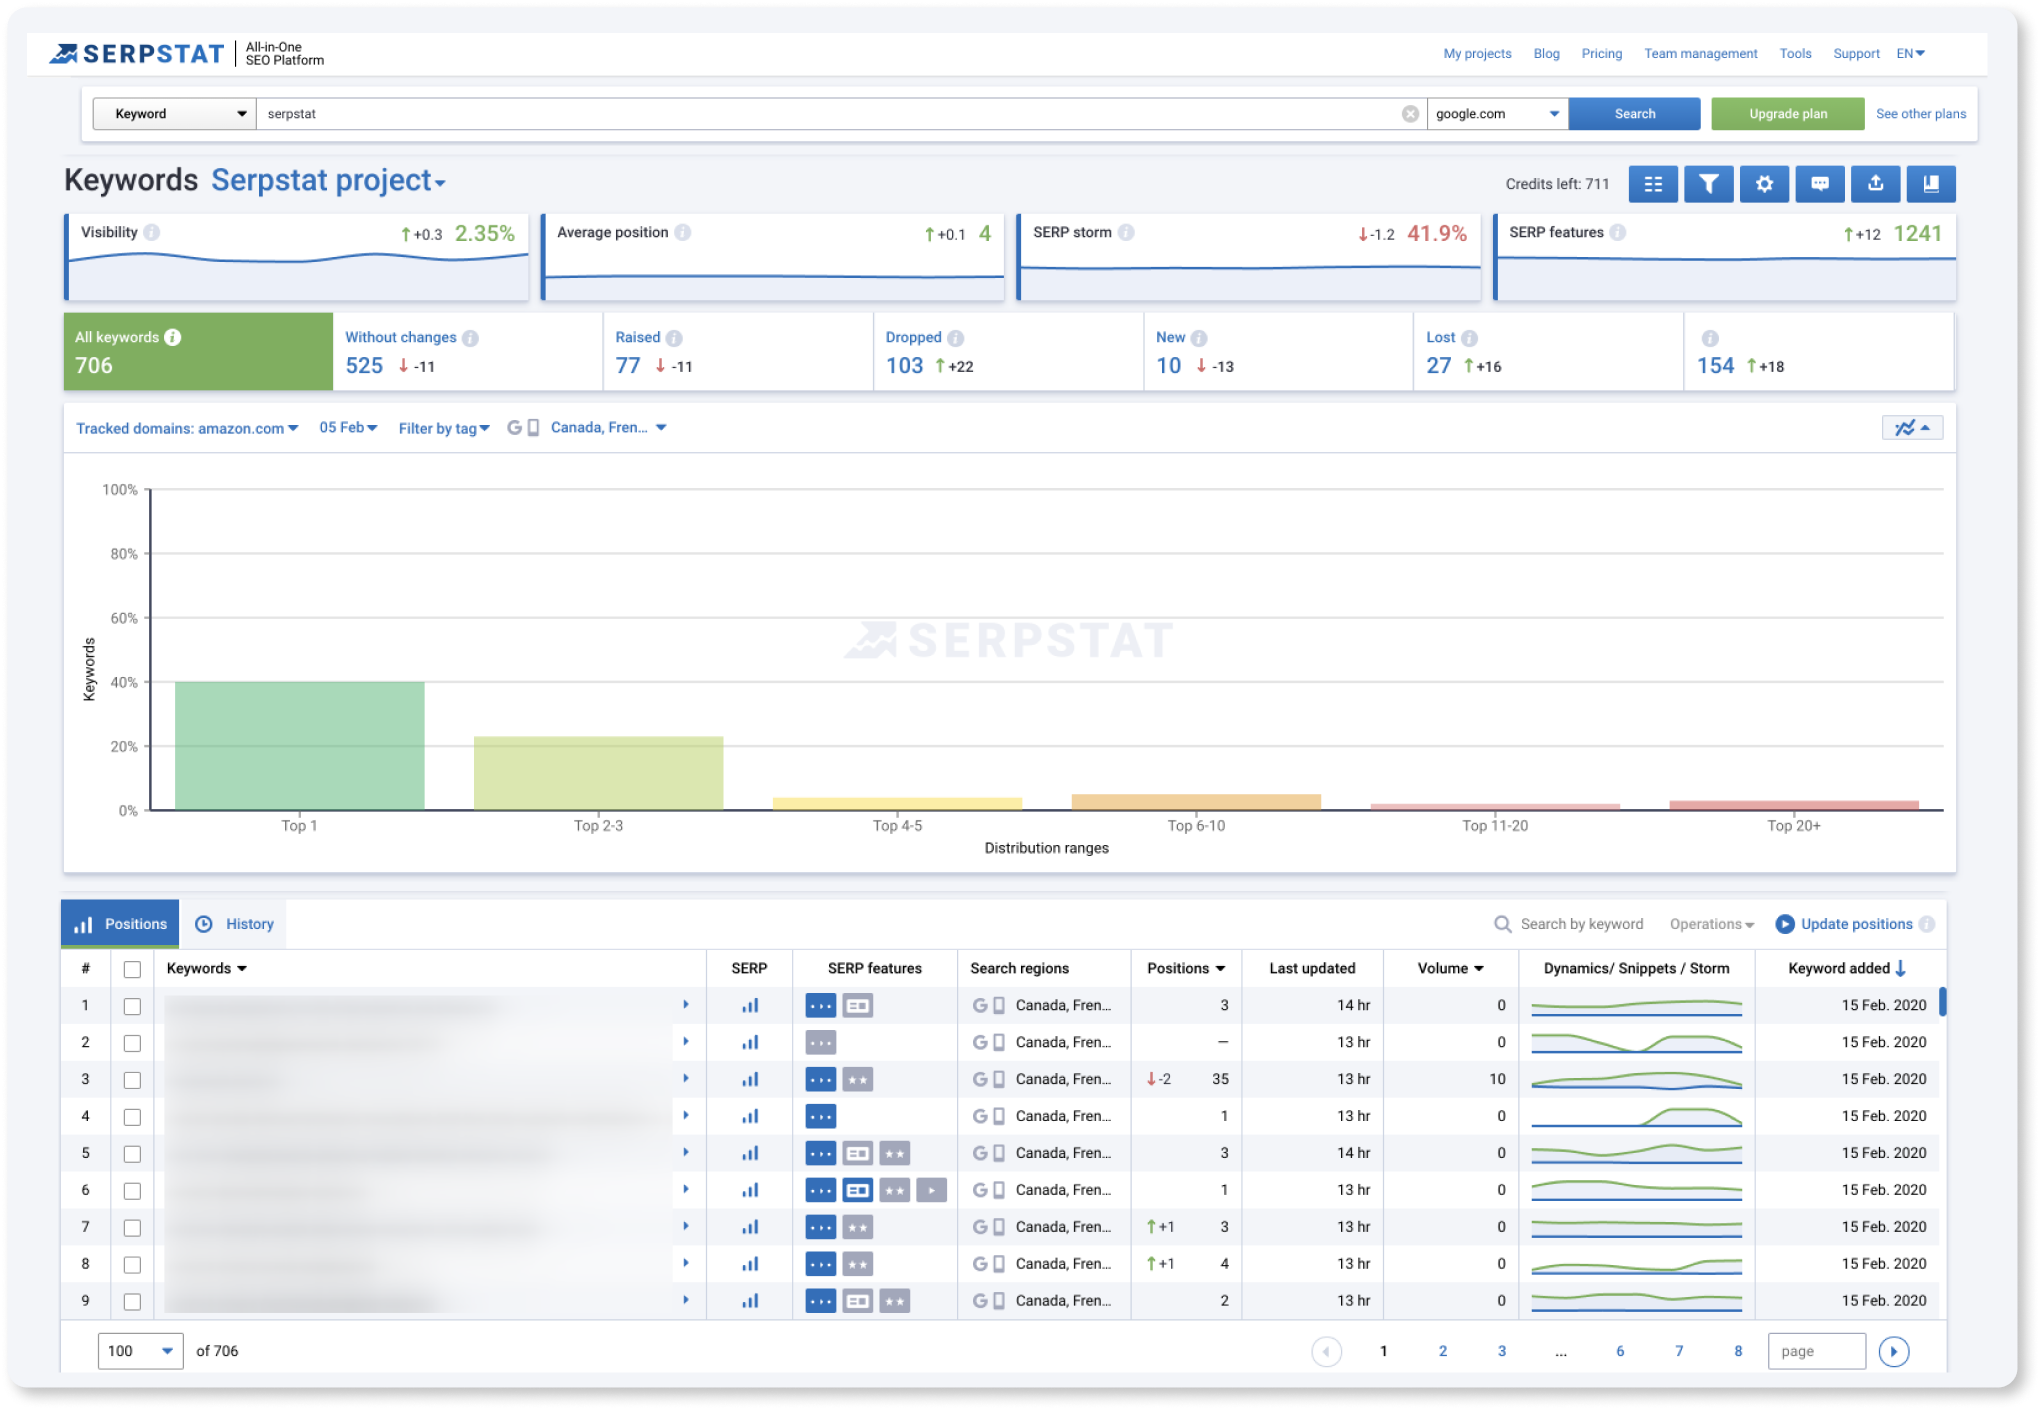Open the Canada, Fren... region dropdown
2040x1410 pixels.
[x=608, y=427]
